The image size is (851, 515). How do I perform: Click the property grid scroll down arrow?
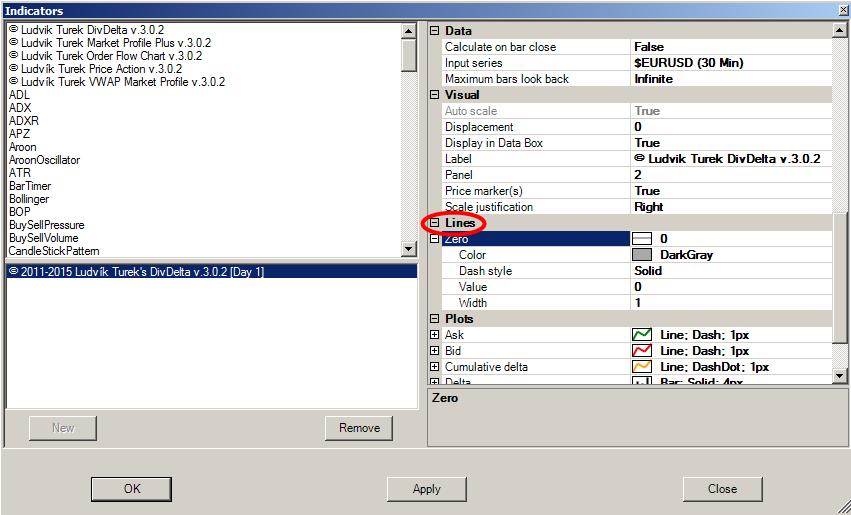click(839, 376)
